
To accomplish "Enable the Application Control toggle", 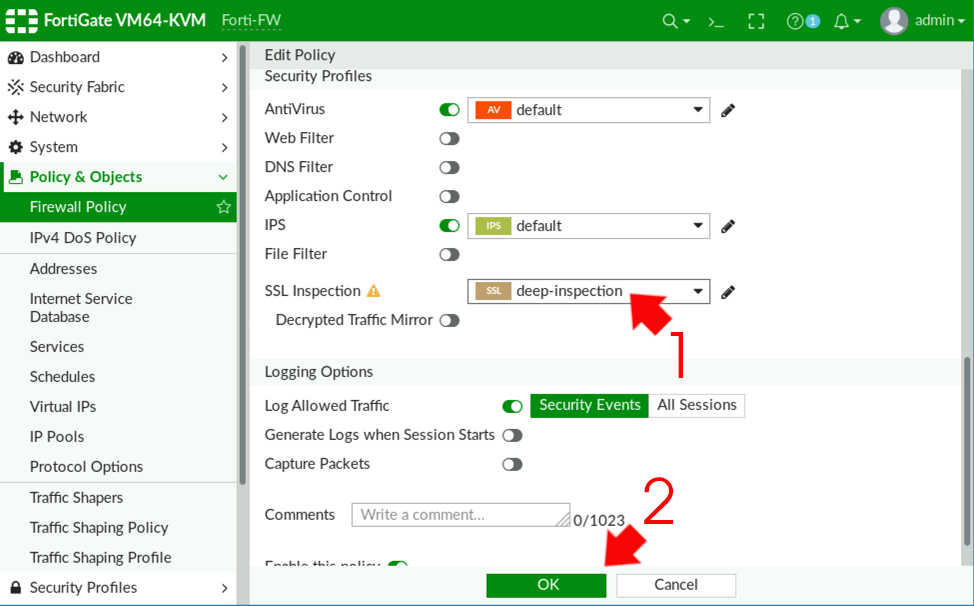I will point(449,197).
